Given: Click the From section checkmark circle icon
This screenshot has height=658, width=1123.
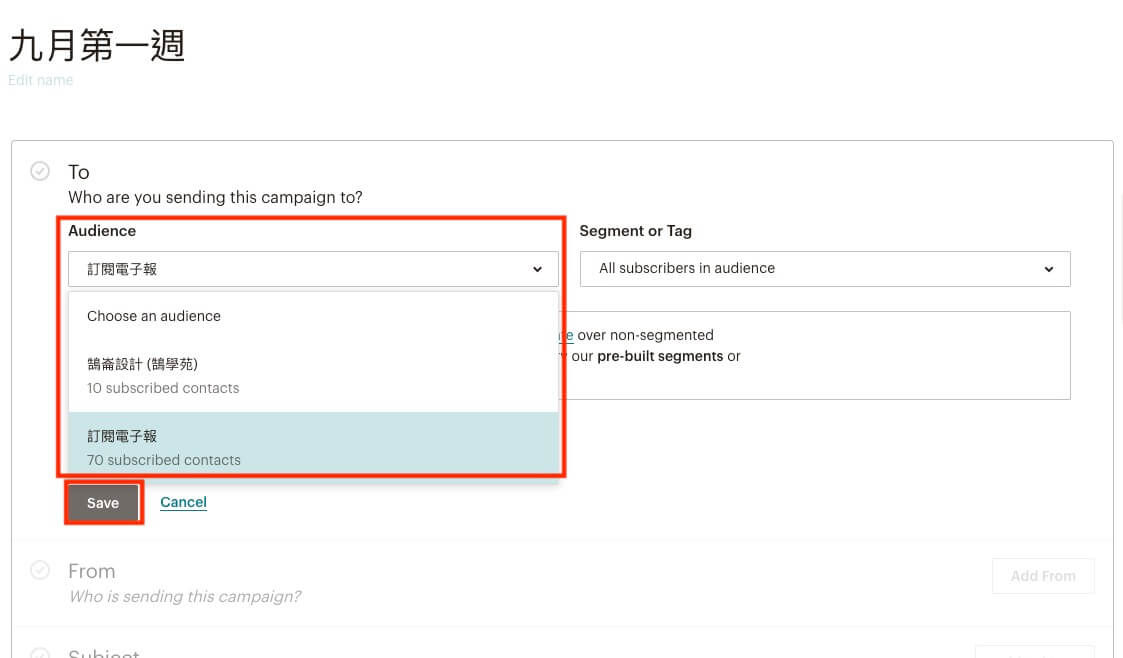Looking at the screenshot, I should (40, 570).
